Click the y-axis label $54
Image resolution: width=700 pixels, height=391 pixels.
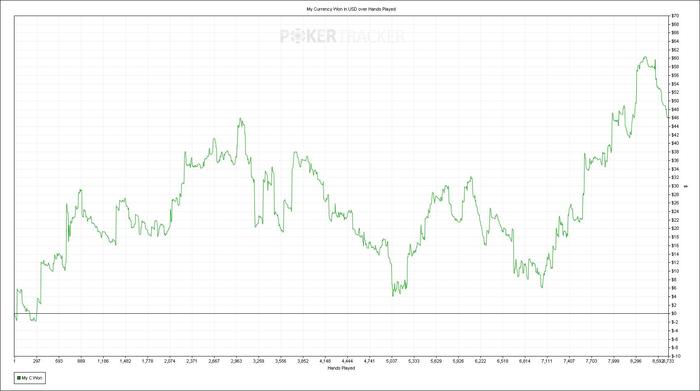(675, 84)
